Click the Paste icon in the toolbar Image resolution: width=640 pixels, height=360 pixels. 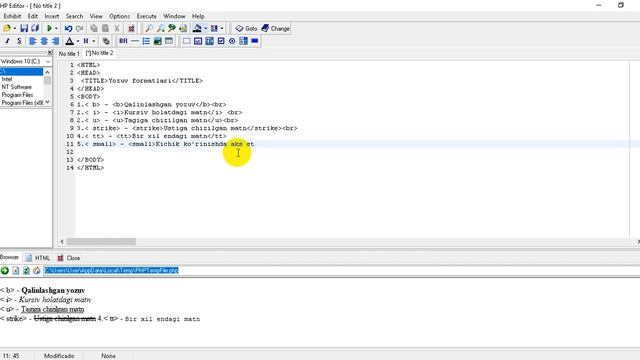[x=105, y=28]
